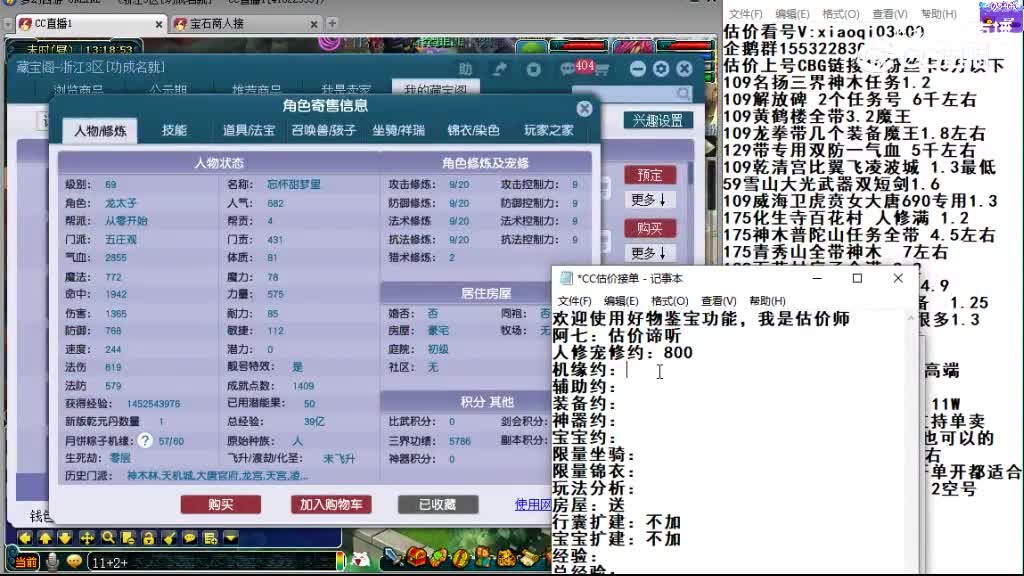This screenshot has width=1024, height=576.
Task: Click the microphone icon beside the chat input
Action: point(52,562)
